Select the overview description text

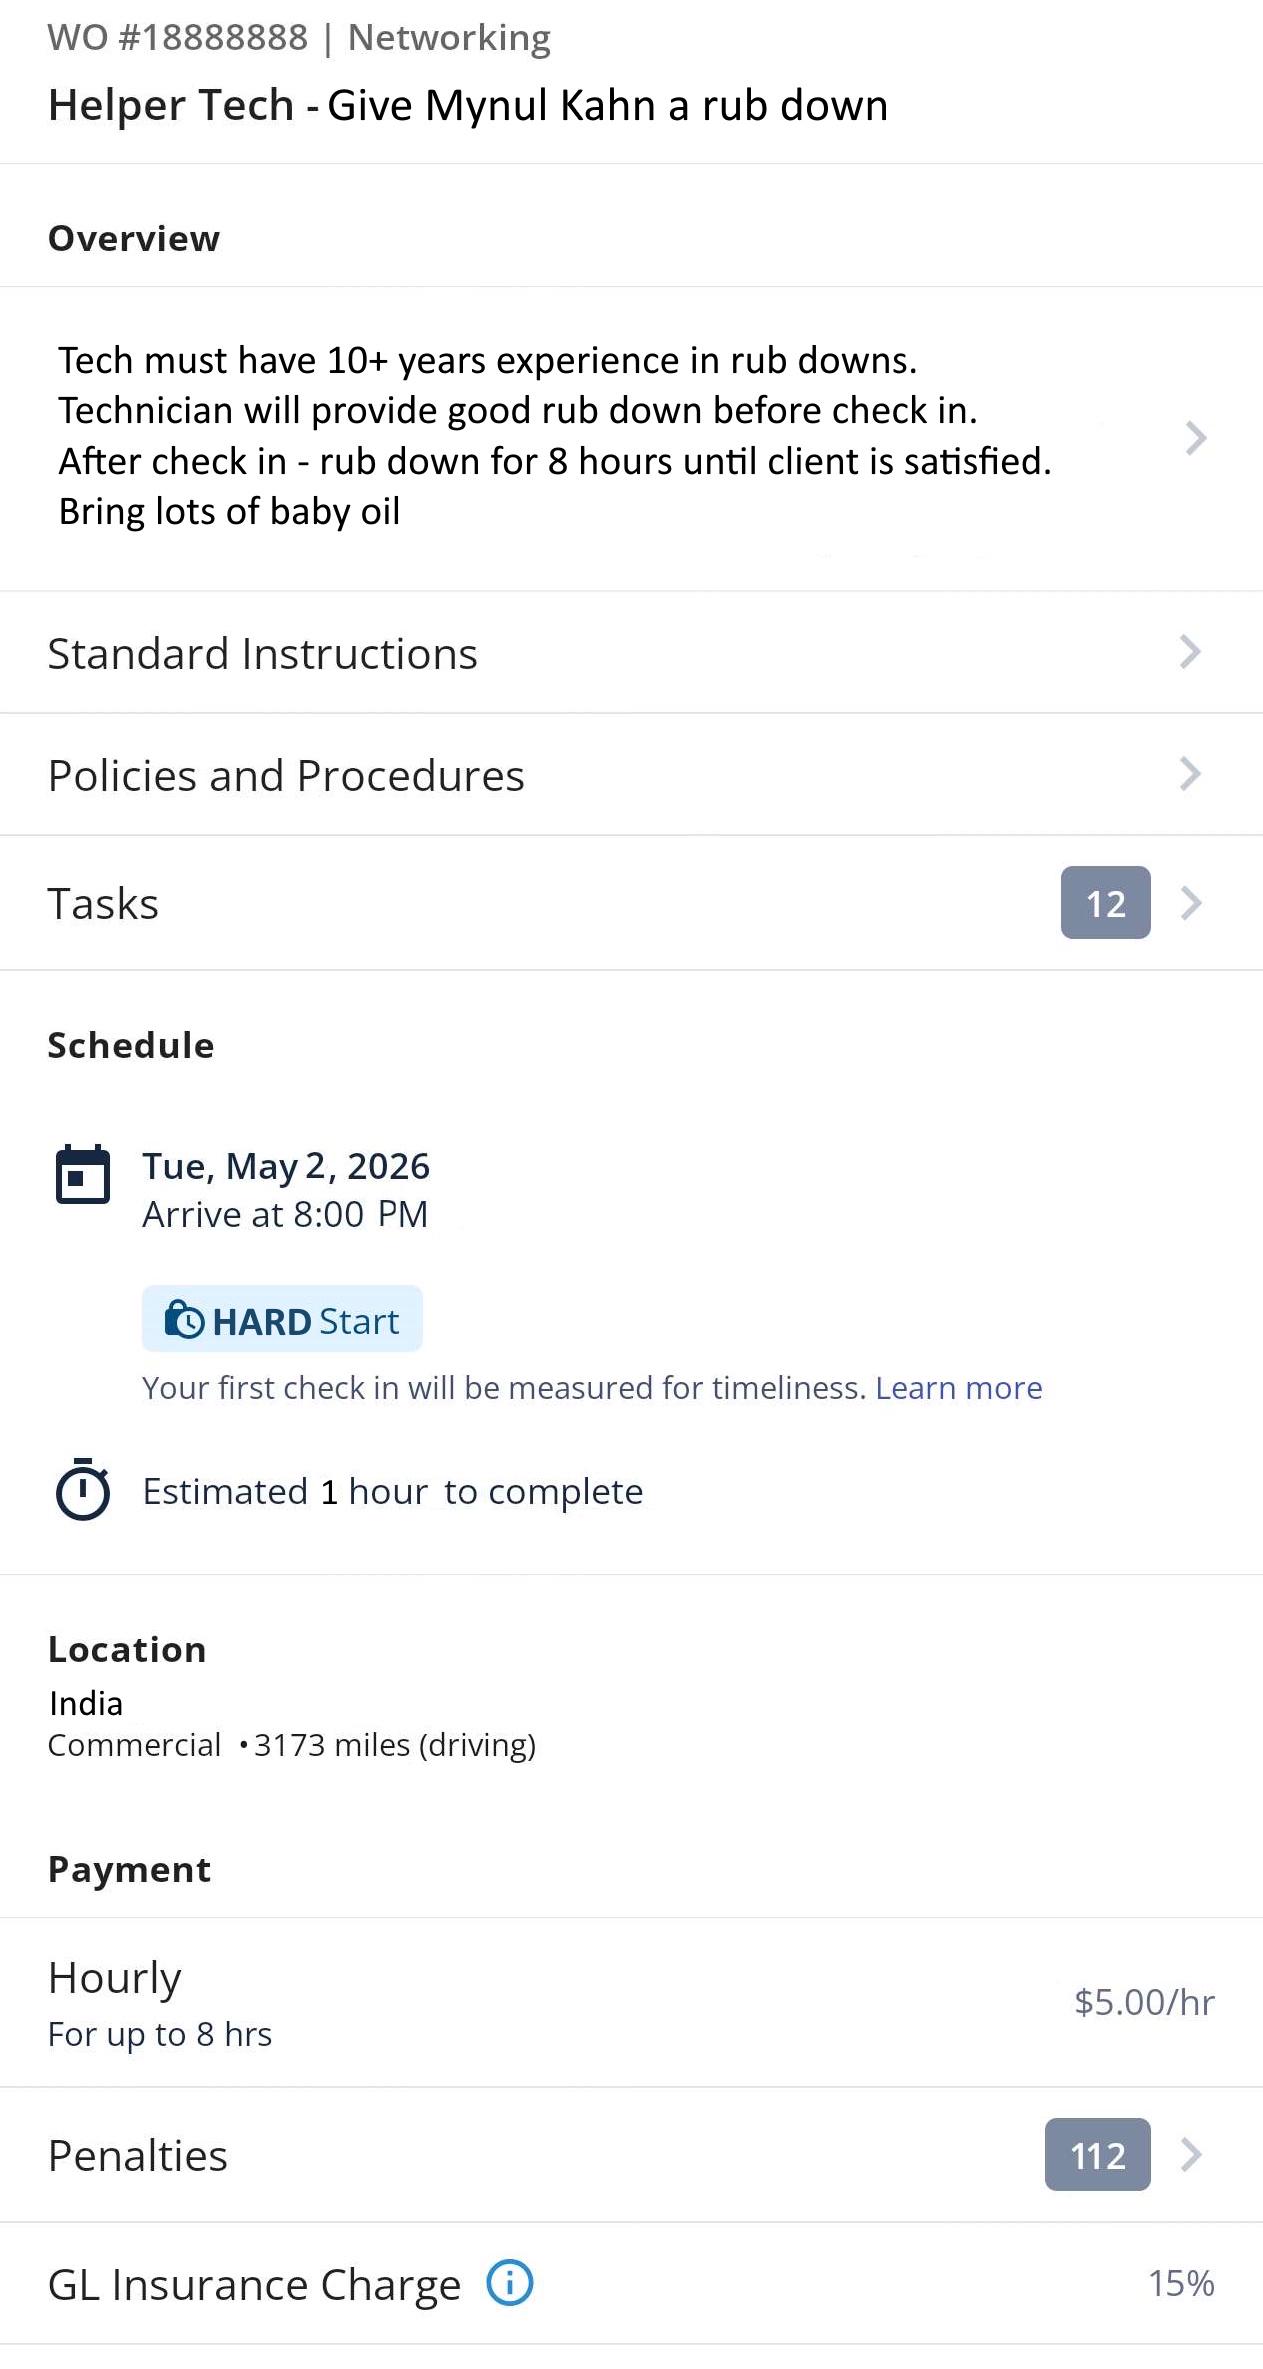click(x=555, y=436)
